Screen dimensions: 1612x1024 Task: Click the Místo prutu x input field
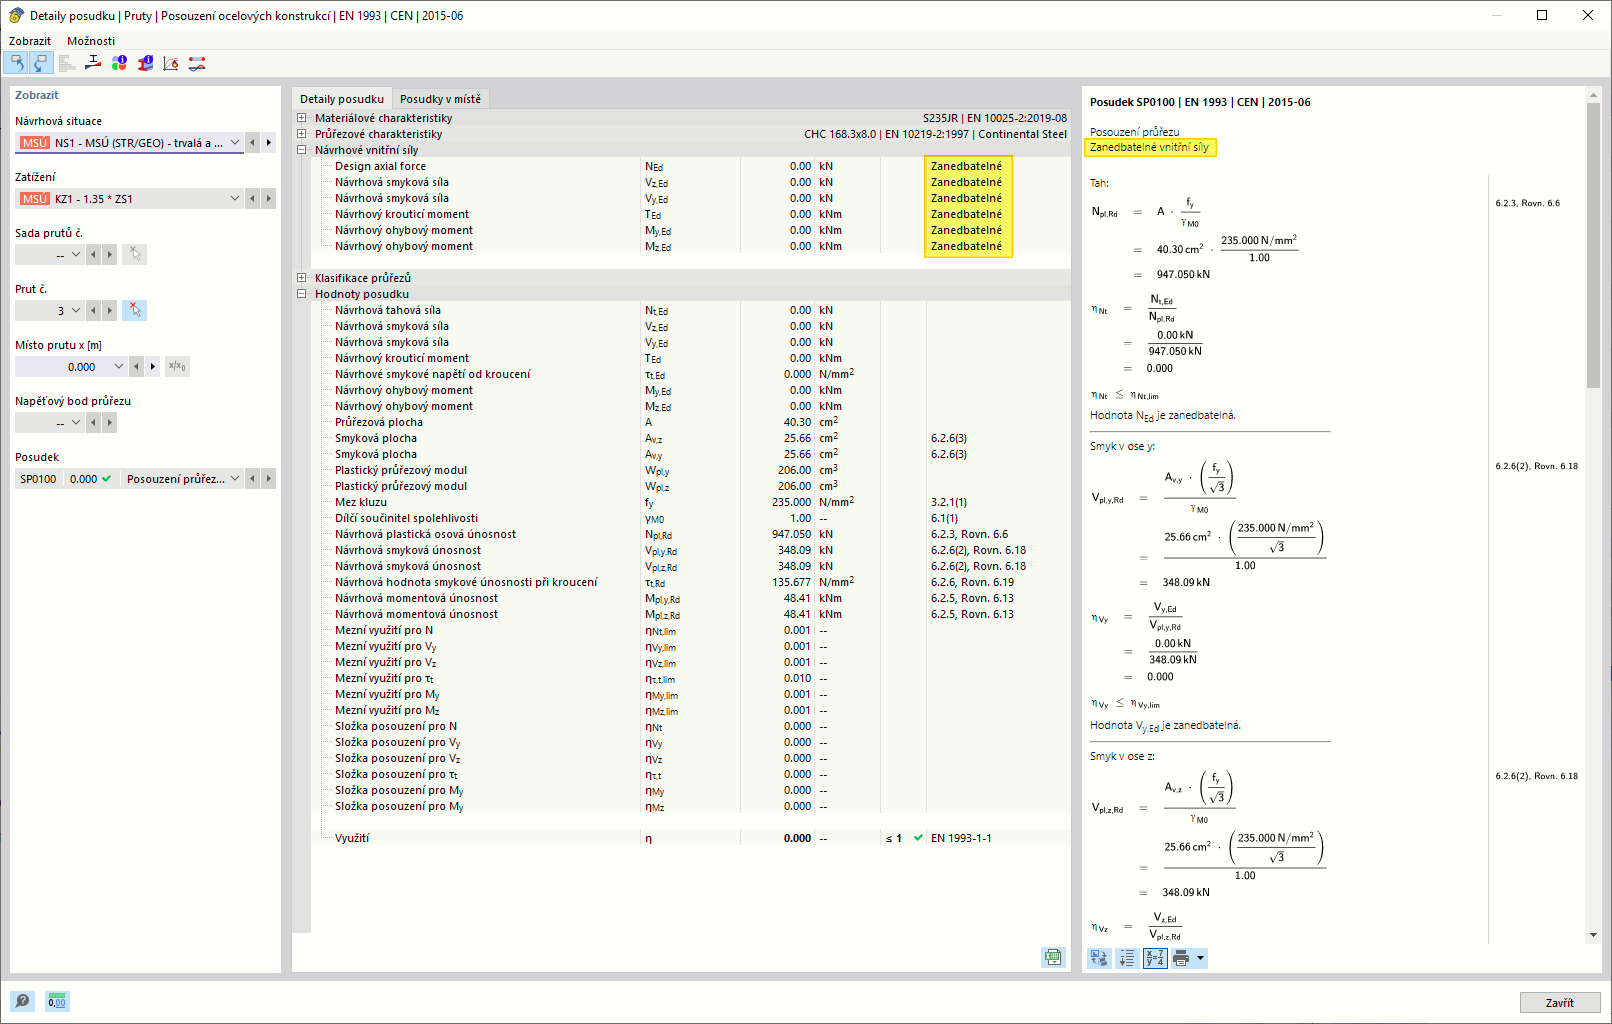[70, 367]
